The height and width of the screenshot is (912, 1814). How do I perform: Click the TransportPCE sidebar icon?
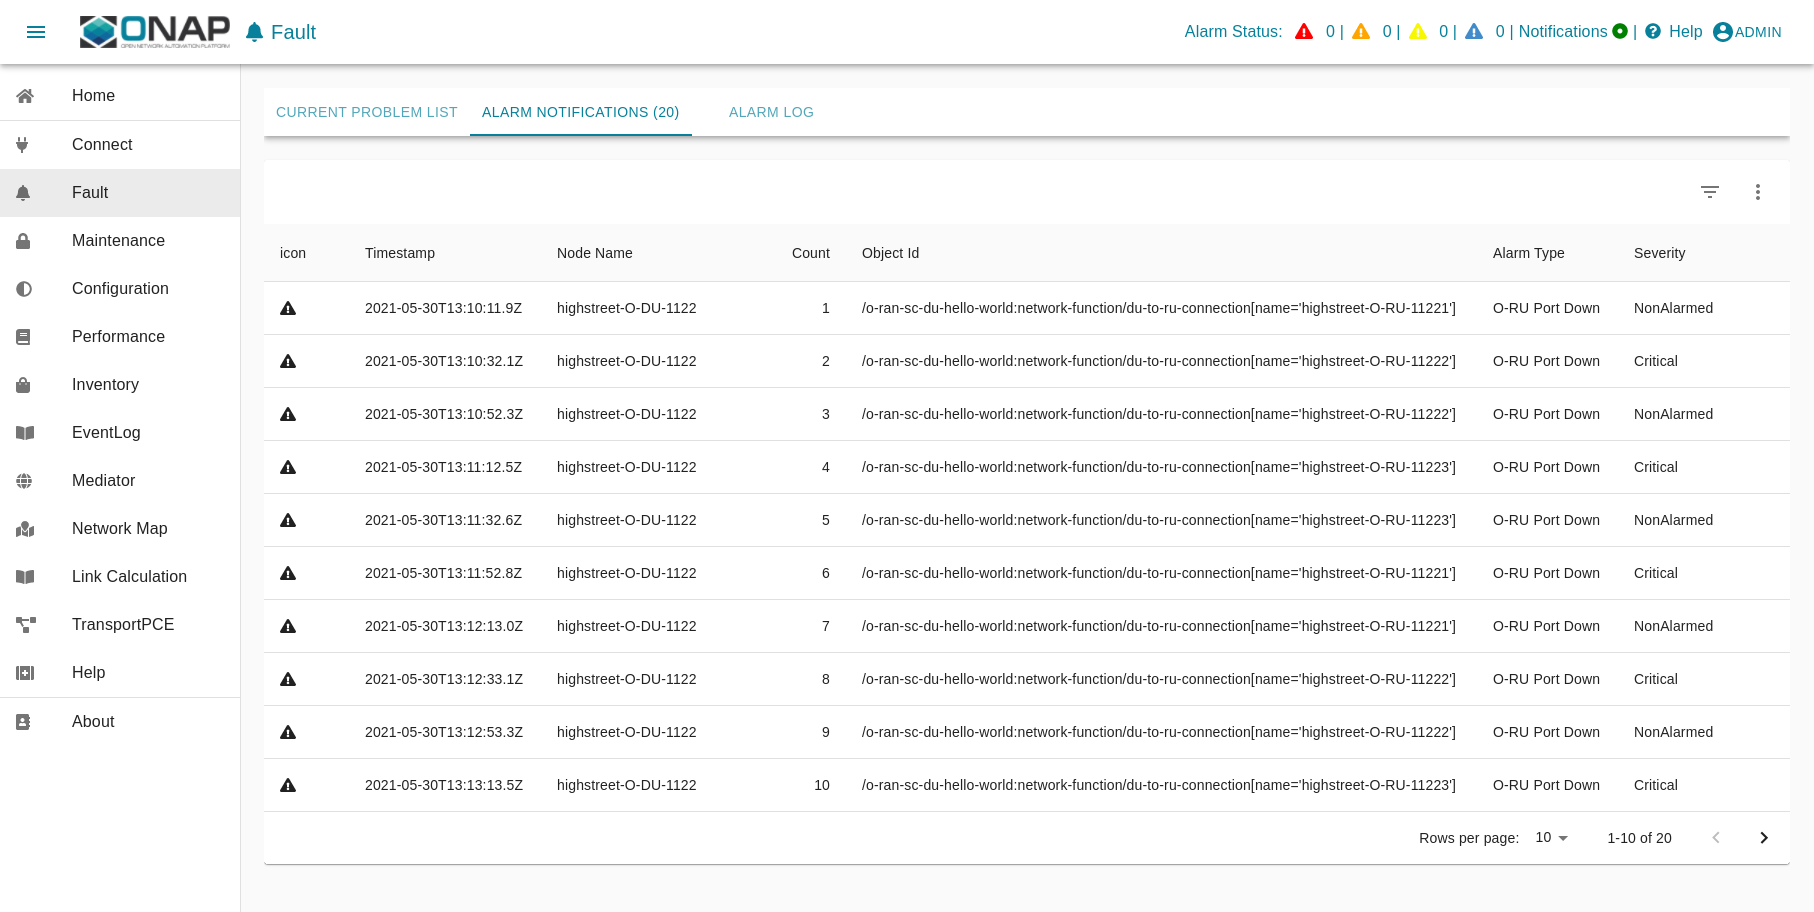coord(25,625)
